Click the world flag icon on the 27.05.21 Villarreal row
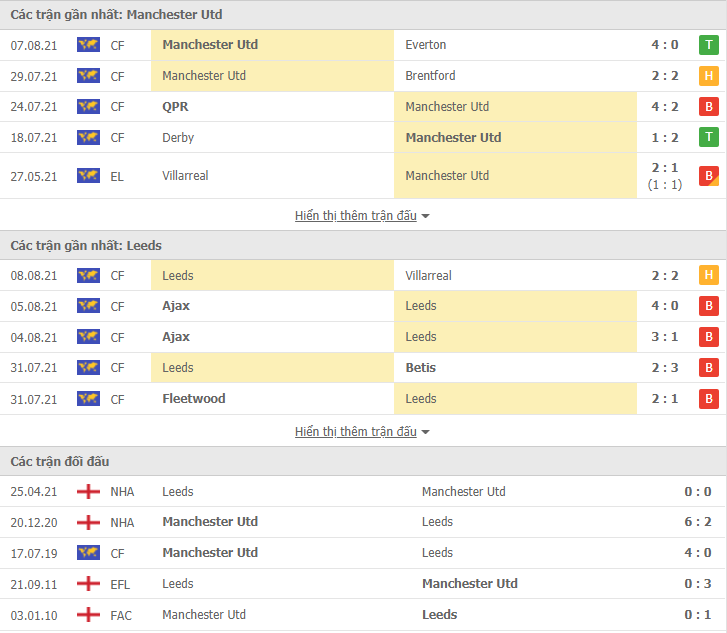Viewport: 727px width, 633px height. (88, 176)
